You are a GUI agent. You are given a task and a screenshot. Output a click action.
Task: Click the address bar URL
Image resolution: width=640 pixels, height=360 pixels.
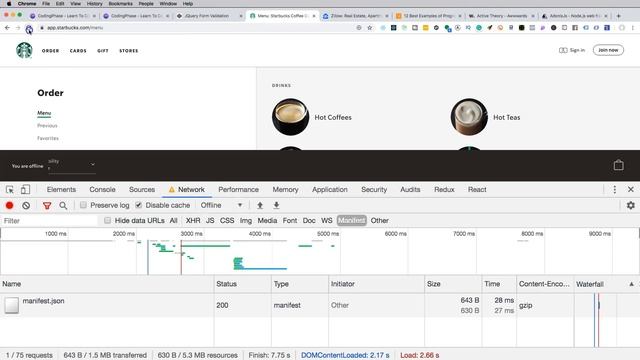(x=75, y=28)
